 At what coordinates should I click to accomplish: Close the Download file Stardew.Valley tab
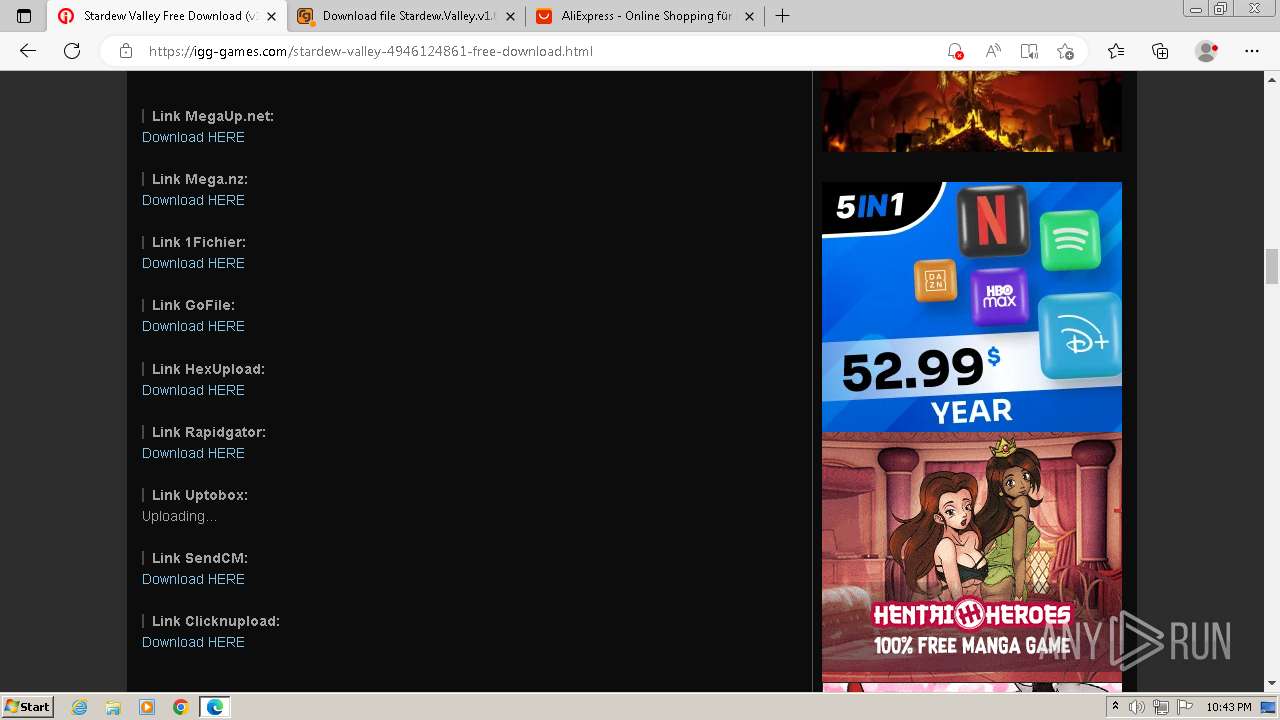click(510, 16)
